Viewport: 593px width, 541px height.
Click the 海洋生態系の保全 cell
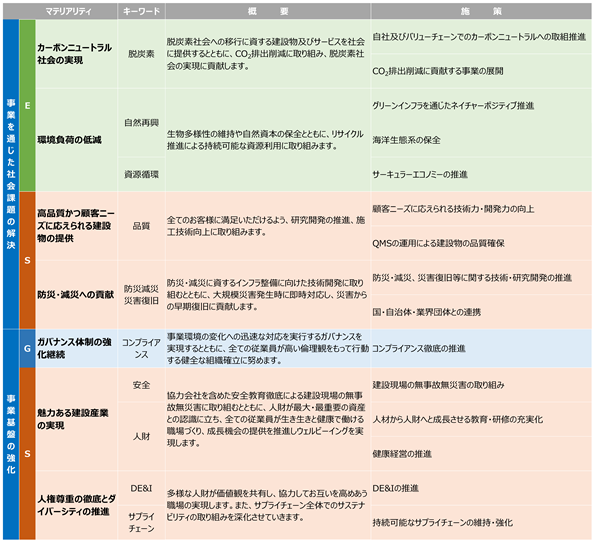pos(481,140)
